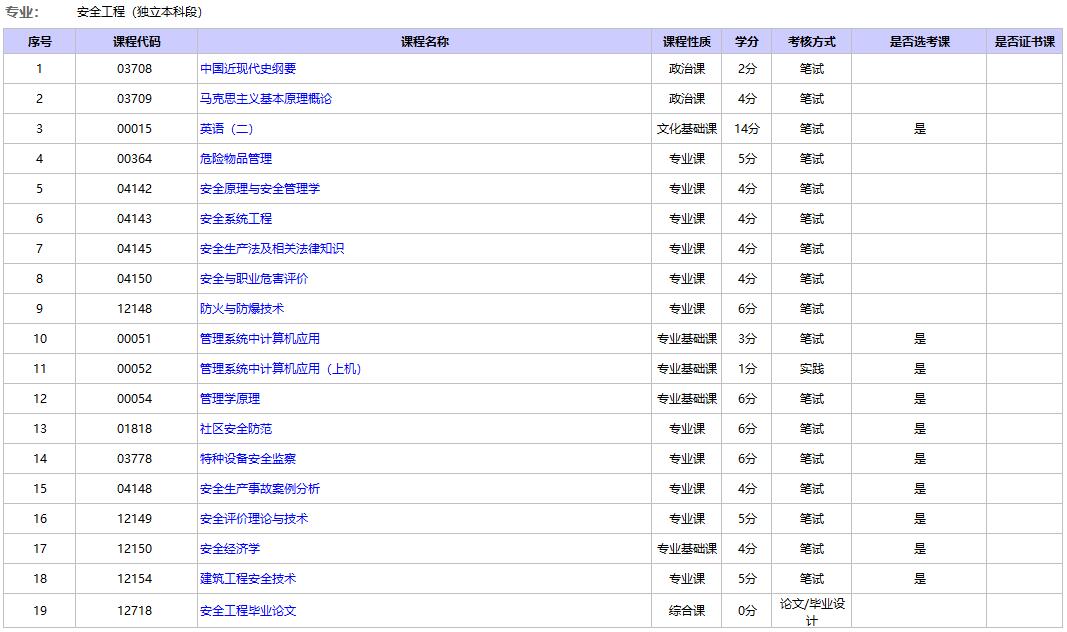Open the 特种设备安全监察 course link

[248, 458]
